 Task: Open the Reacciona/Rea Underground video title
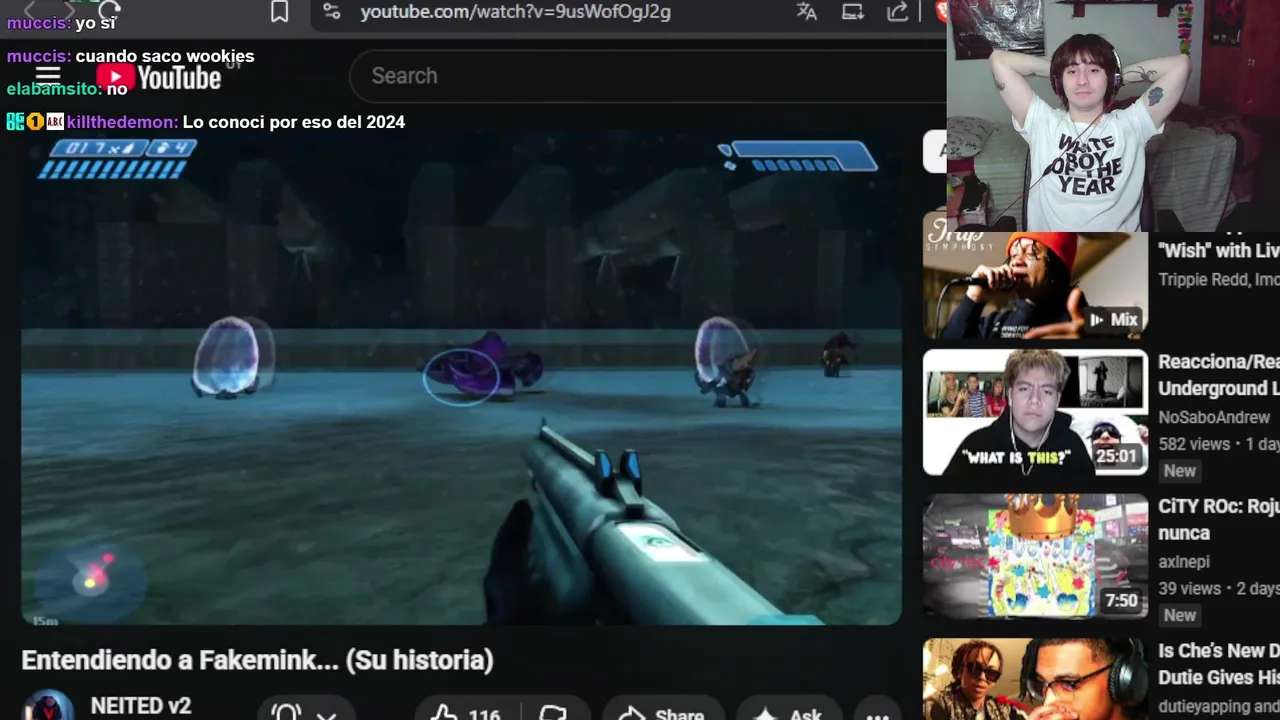(x=1218, y=375)
